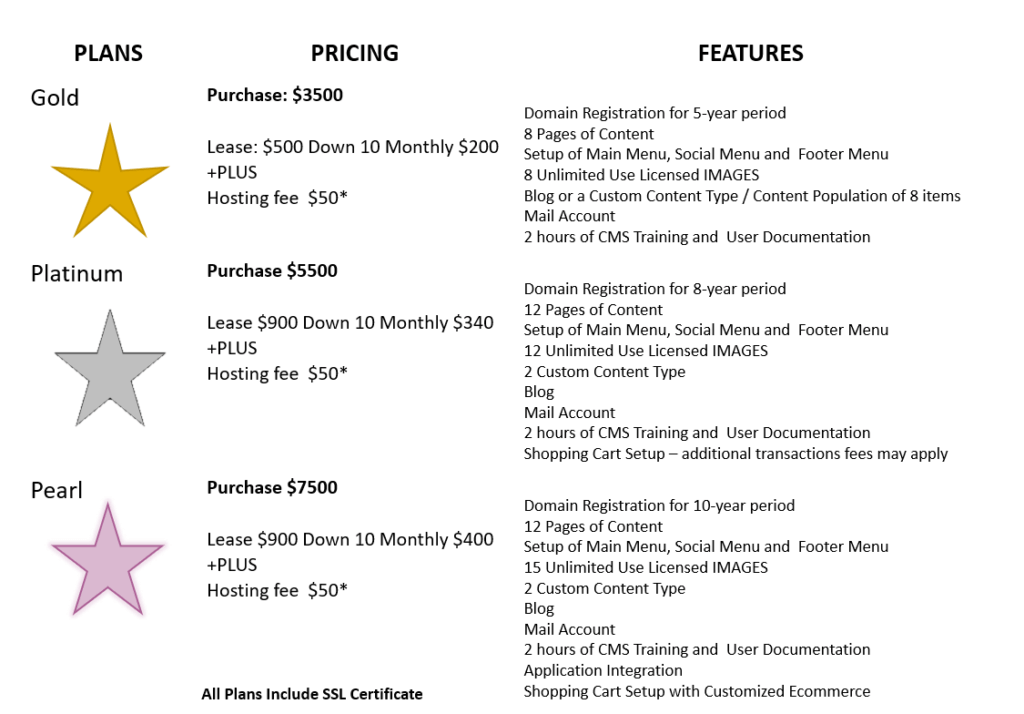Select the Platinum plan name
Screen dimensions: 1024x714
point(77,273)
